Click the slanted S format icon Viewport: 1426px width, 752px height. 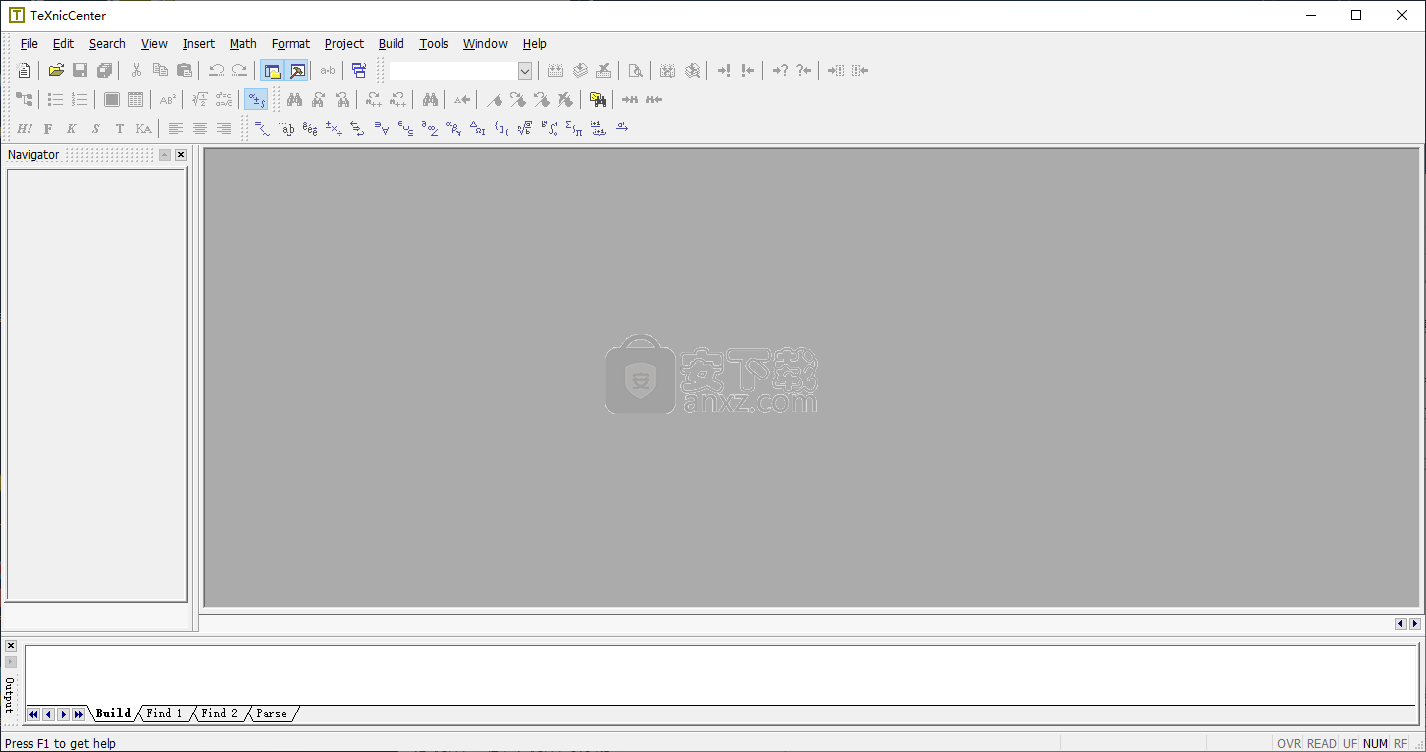click(x=96, y=129)
